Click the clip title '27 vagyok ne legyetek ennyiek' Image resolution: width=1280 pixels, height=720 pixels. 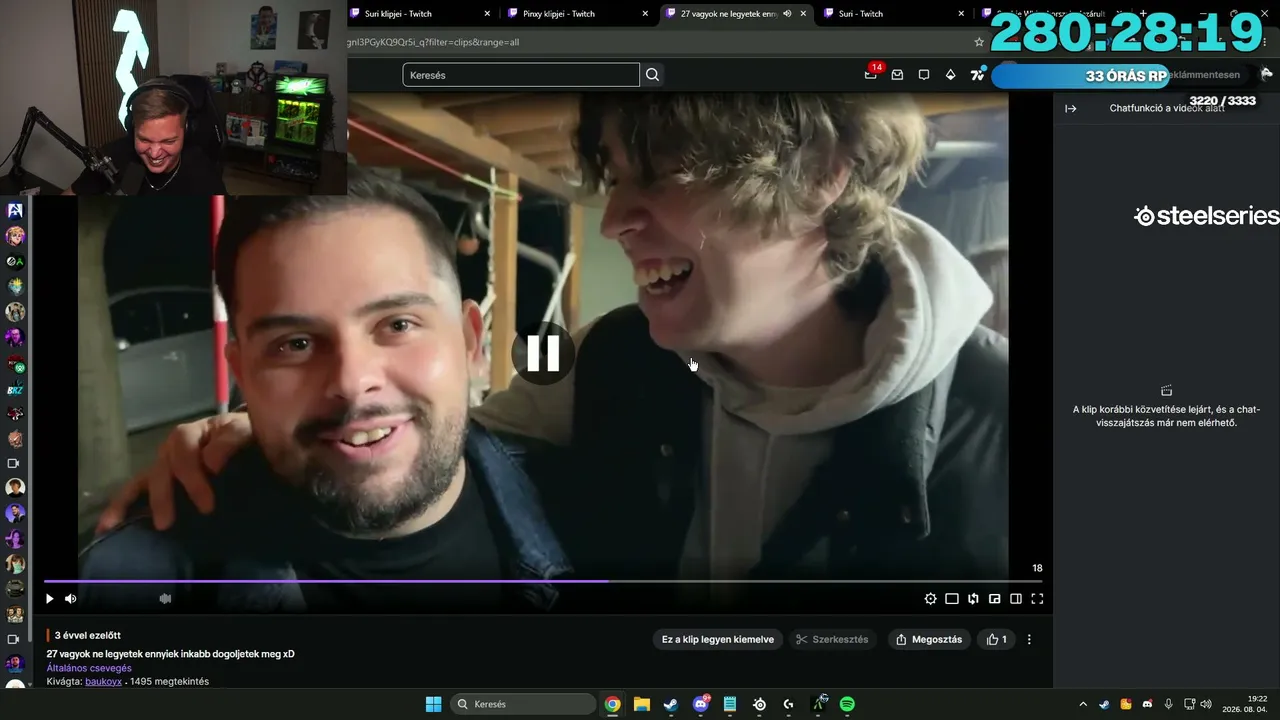pyautogui.click(x=170, y=654)
